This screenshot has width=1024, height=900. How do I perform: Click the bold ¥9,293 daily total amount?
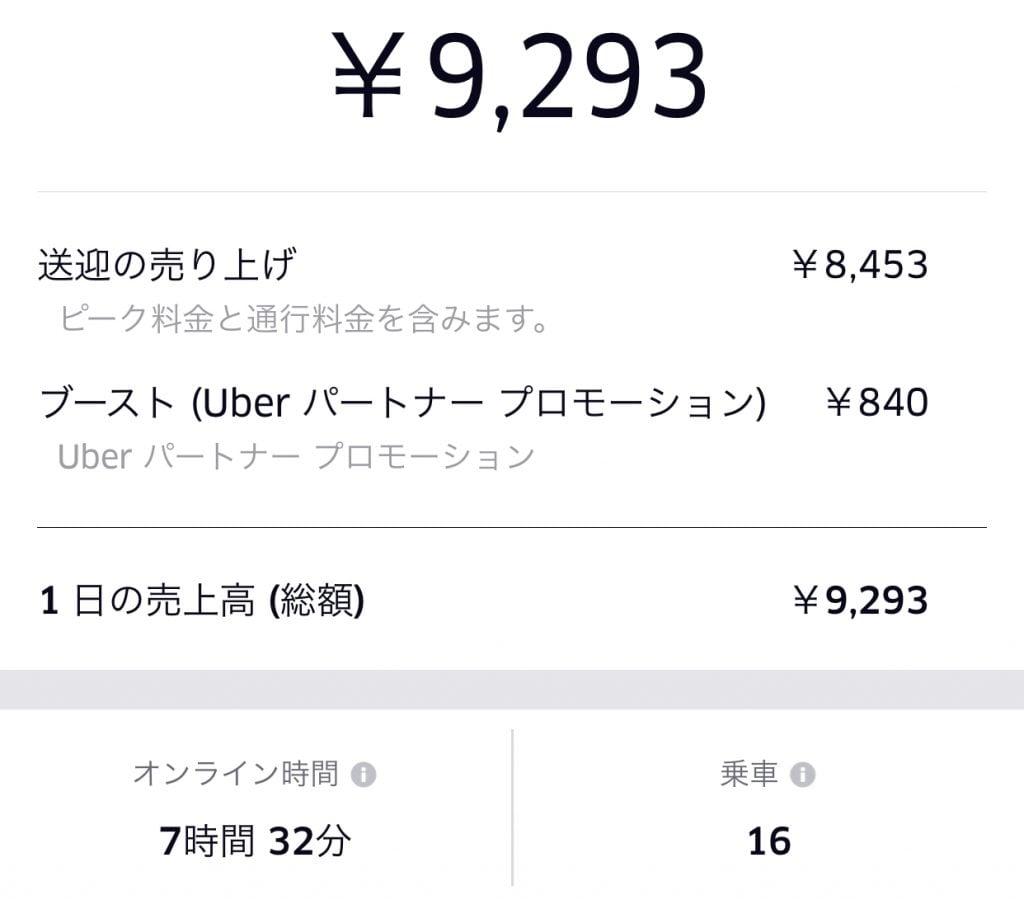[860, 602]
